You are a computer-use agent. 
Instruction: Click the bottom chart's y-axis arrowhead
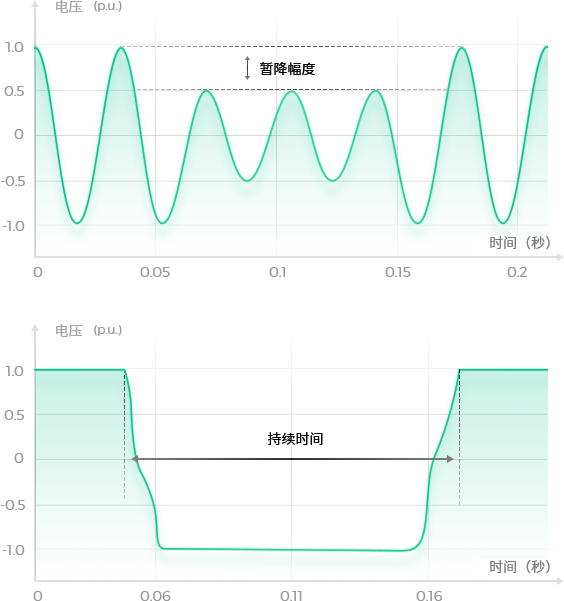click(35, 328)
